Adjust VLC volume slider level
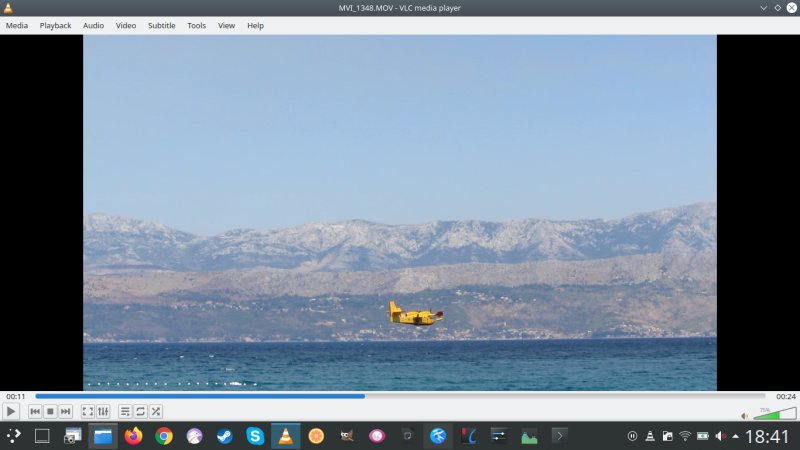The width and height of the screenshot is (800, 450). point(775,413)
